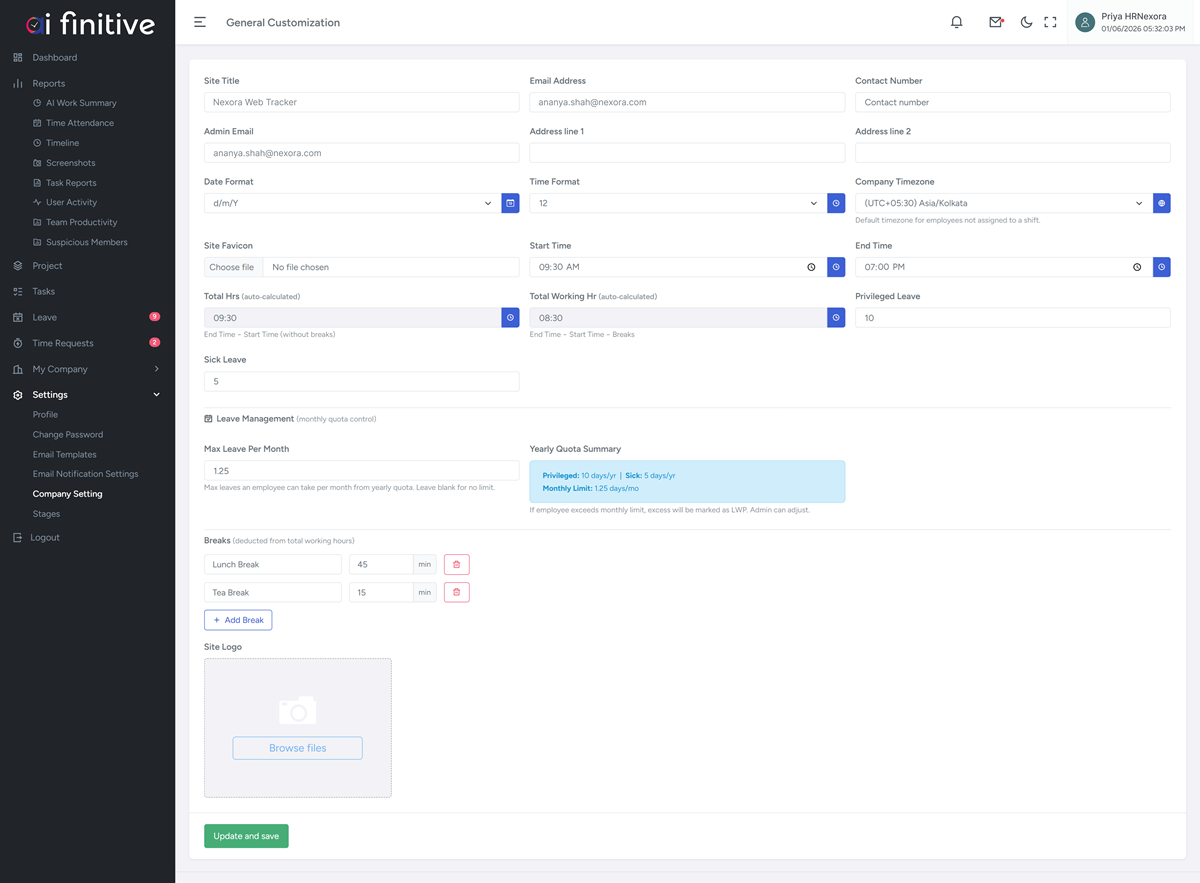Open the notifications bell icon
The height and width of the screenshot is (883, 1200).
[956, 22]
